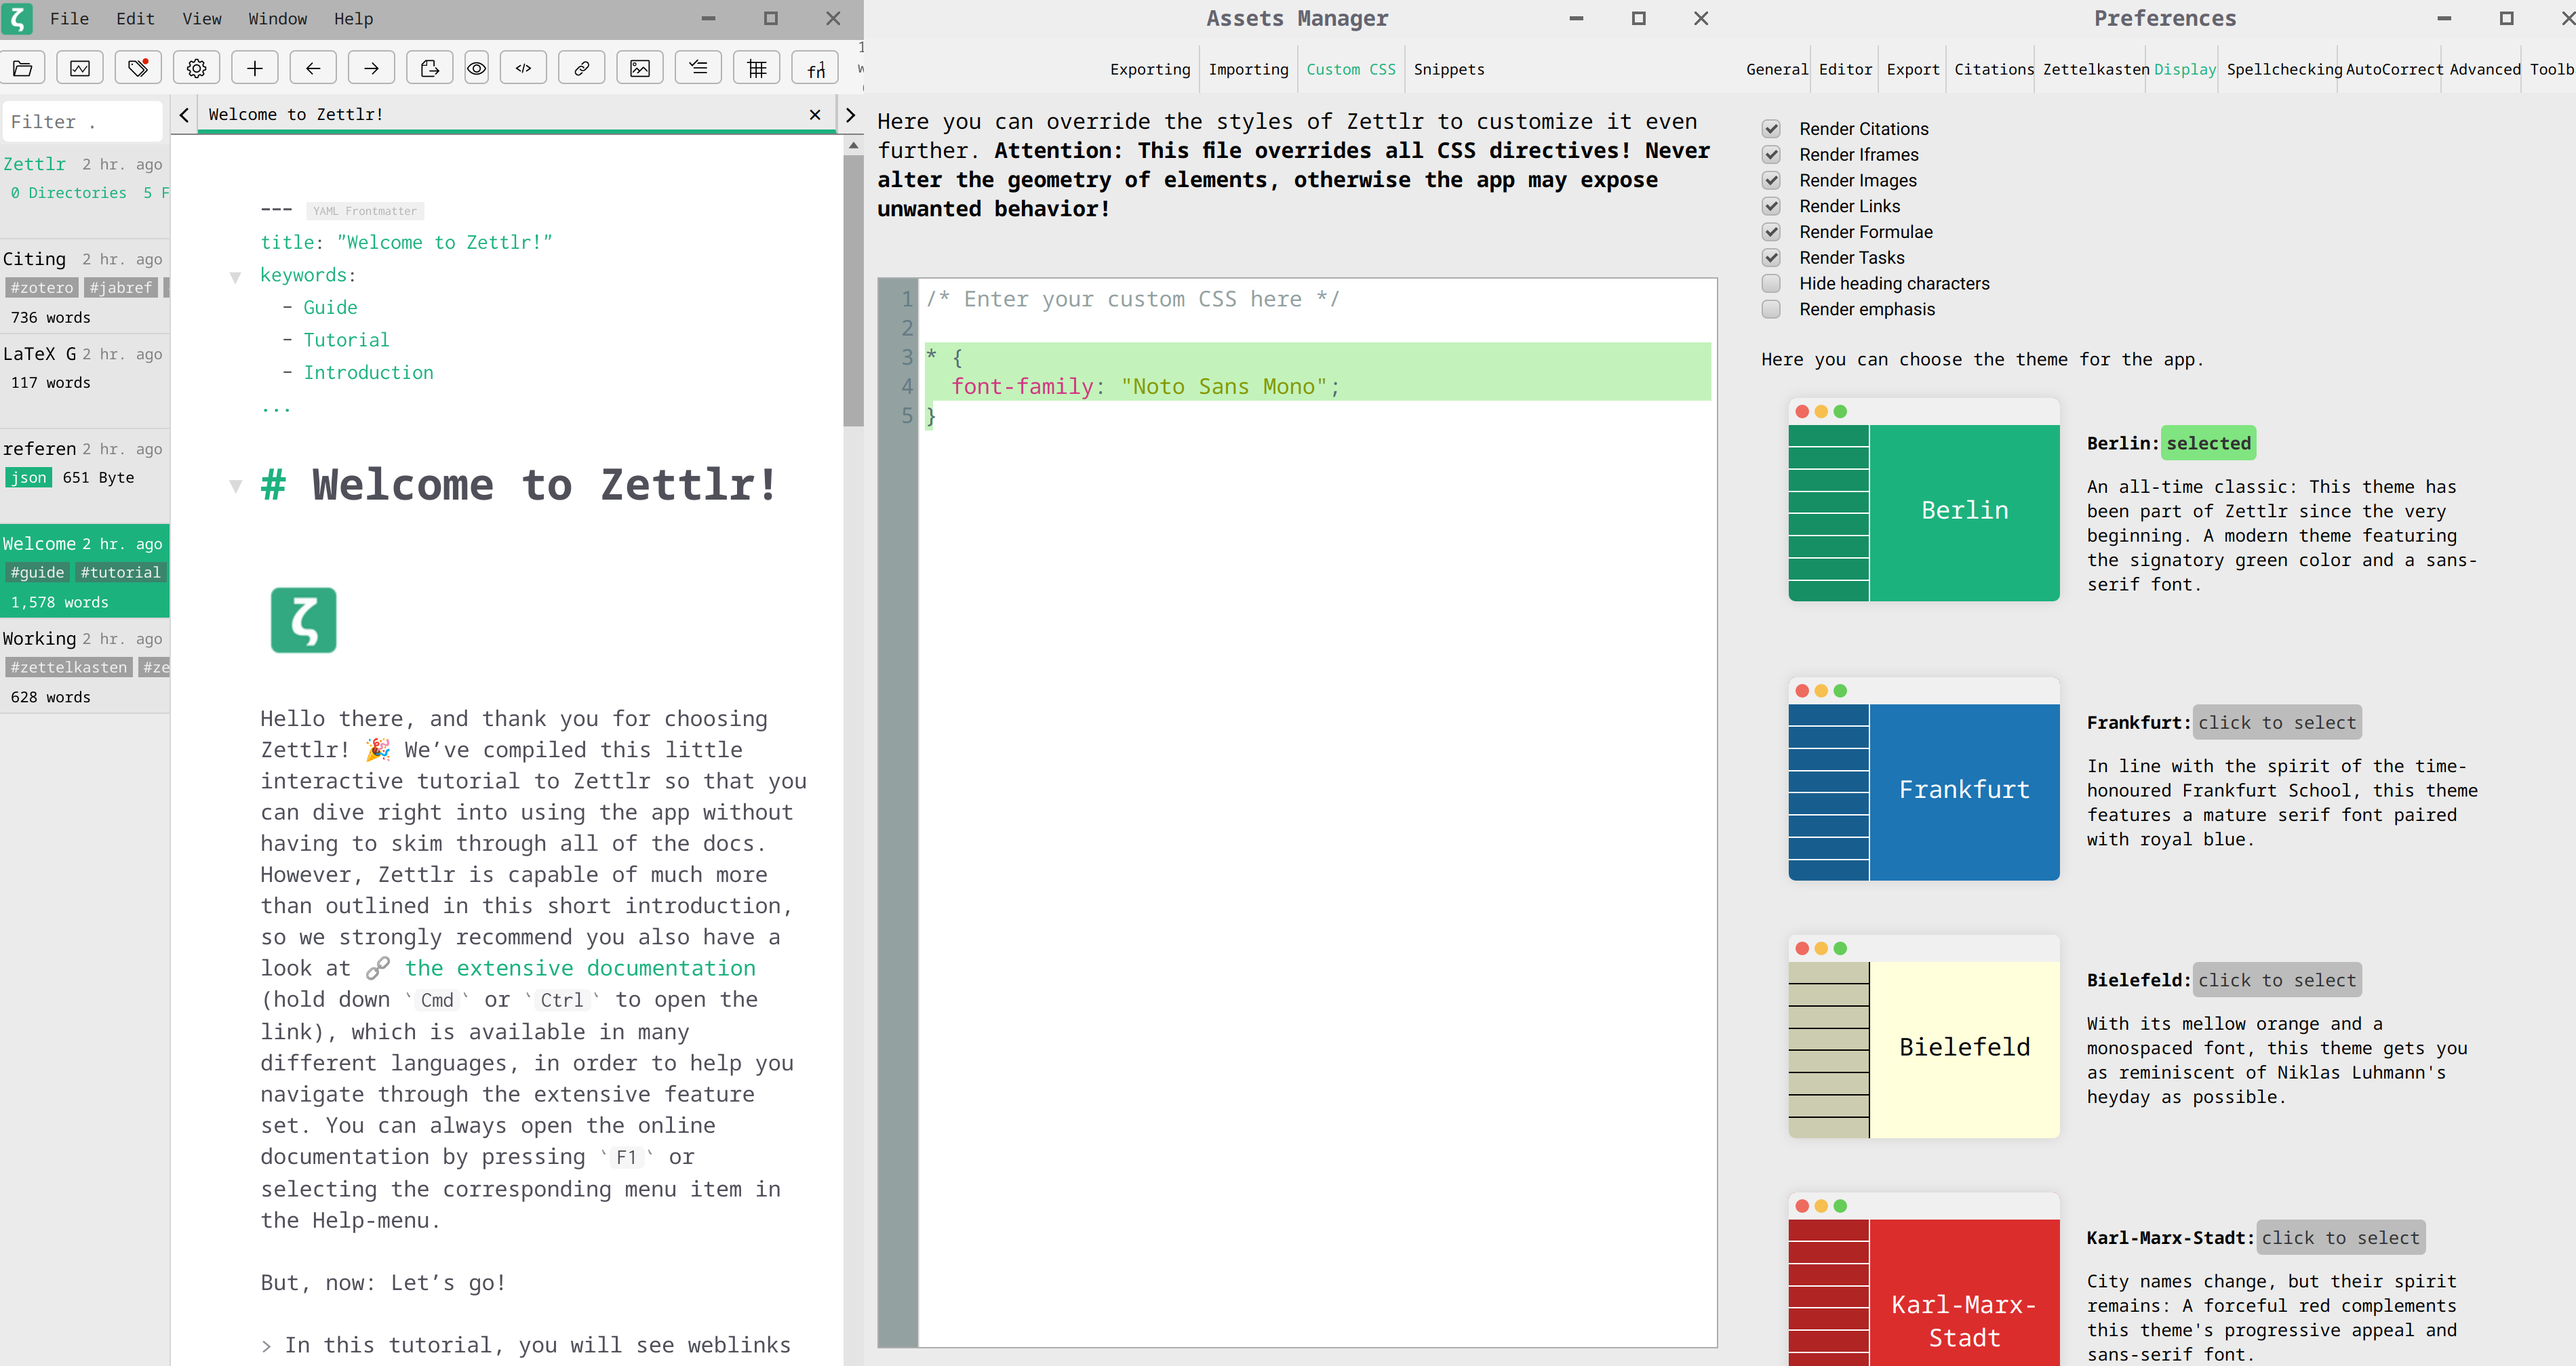
Task: Insert a task list from the toolbar
Action: [698, 68]
